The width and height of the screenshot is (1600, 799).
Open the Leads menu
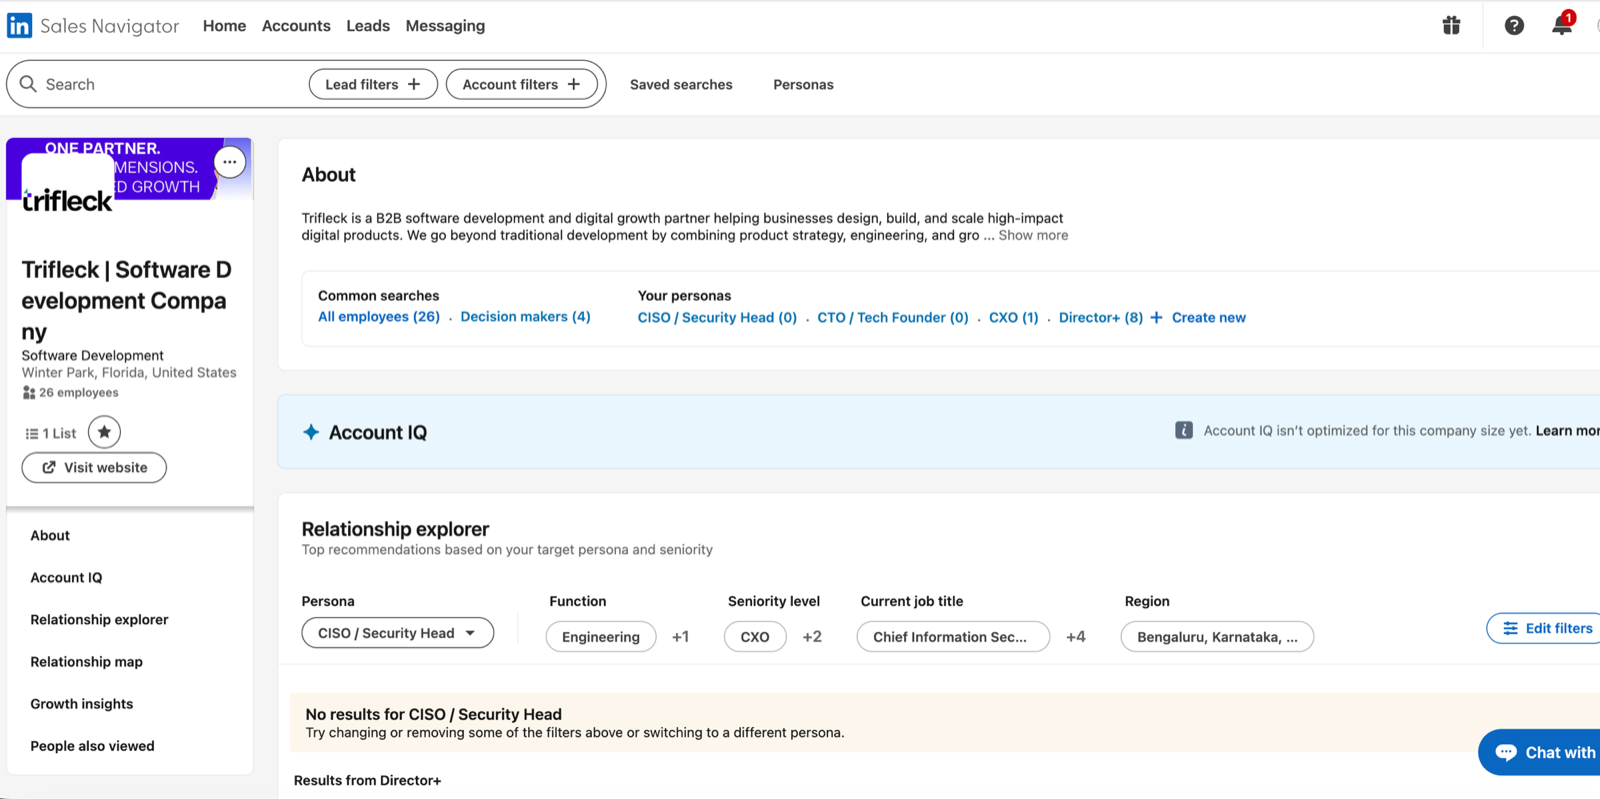tap(368, 26)
